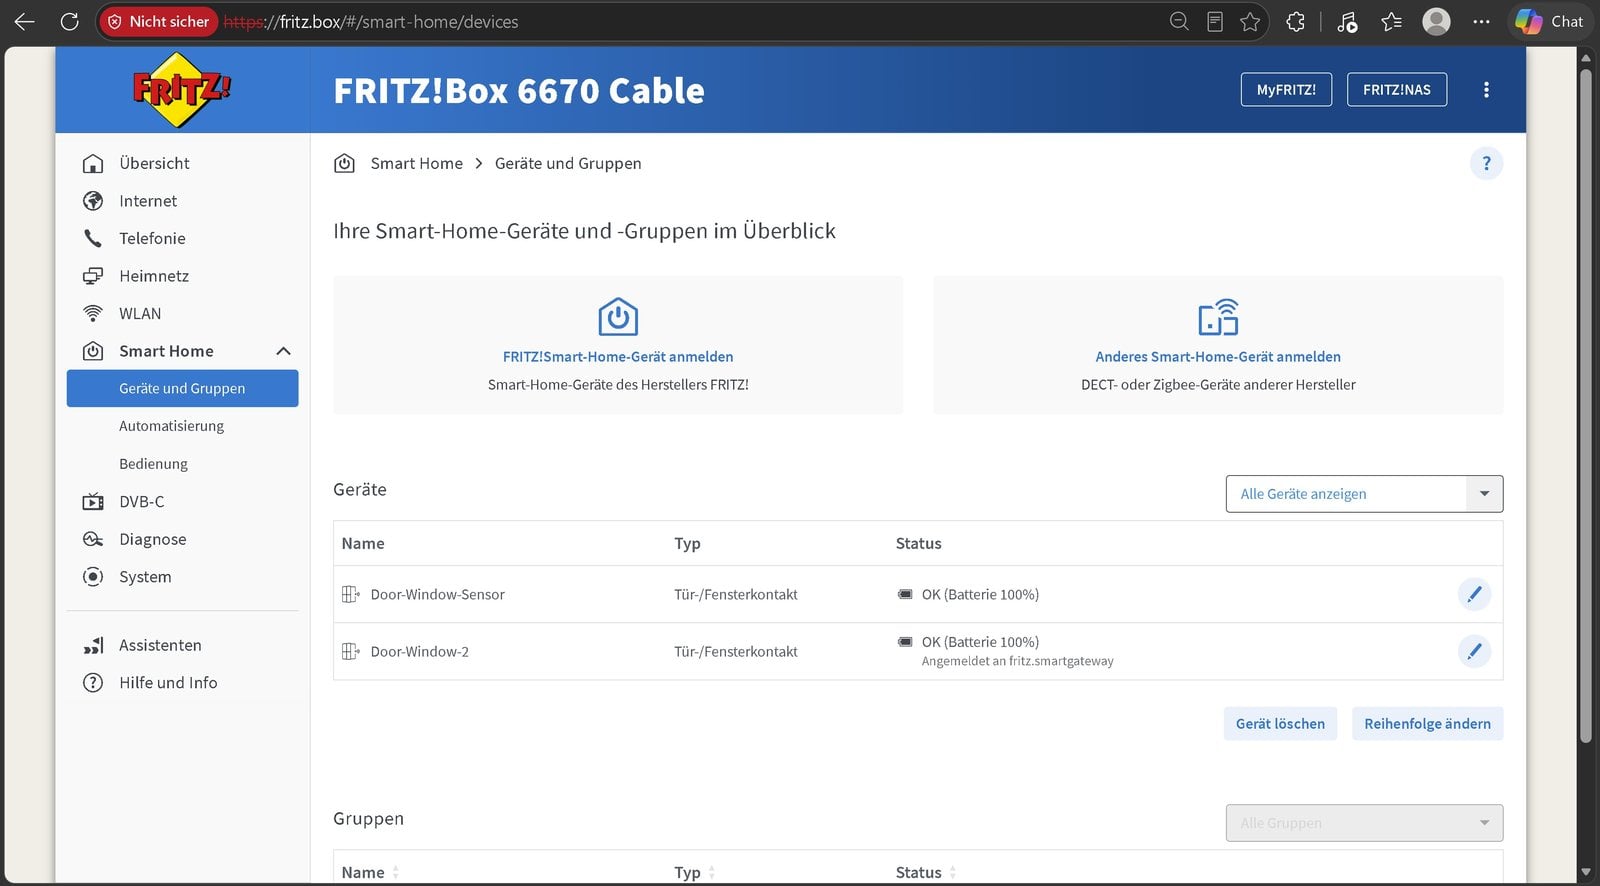
Task: Click the DVB-C television icon
Action: tap(93, 502)
